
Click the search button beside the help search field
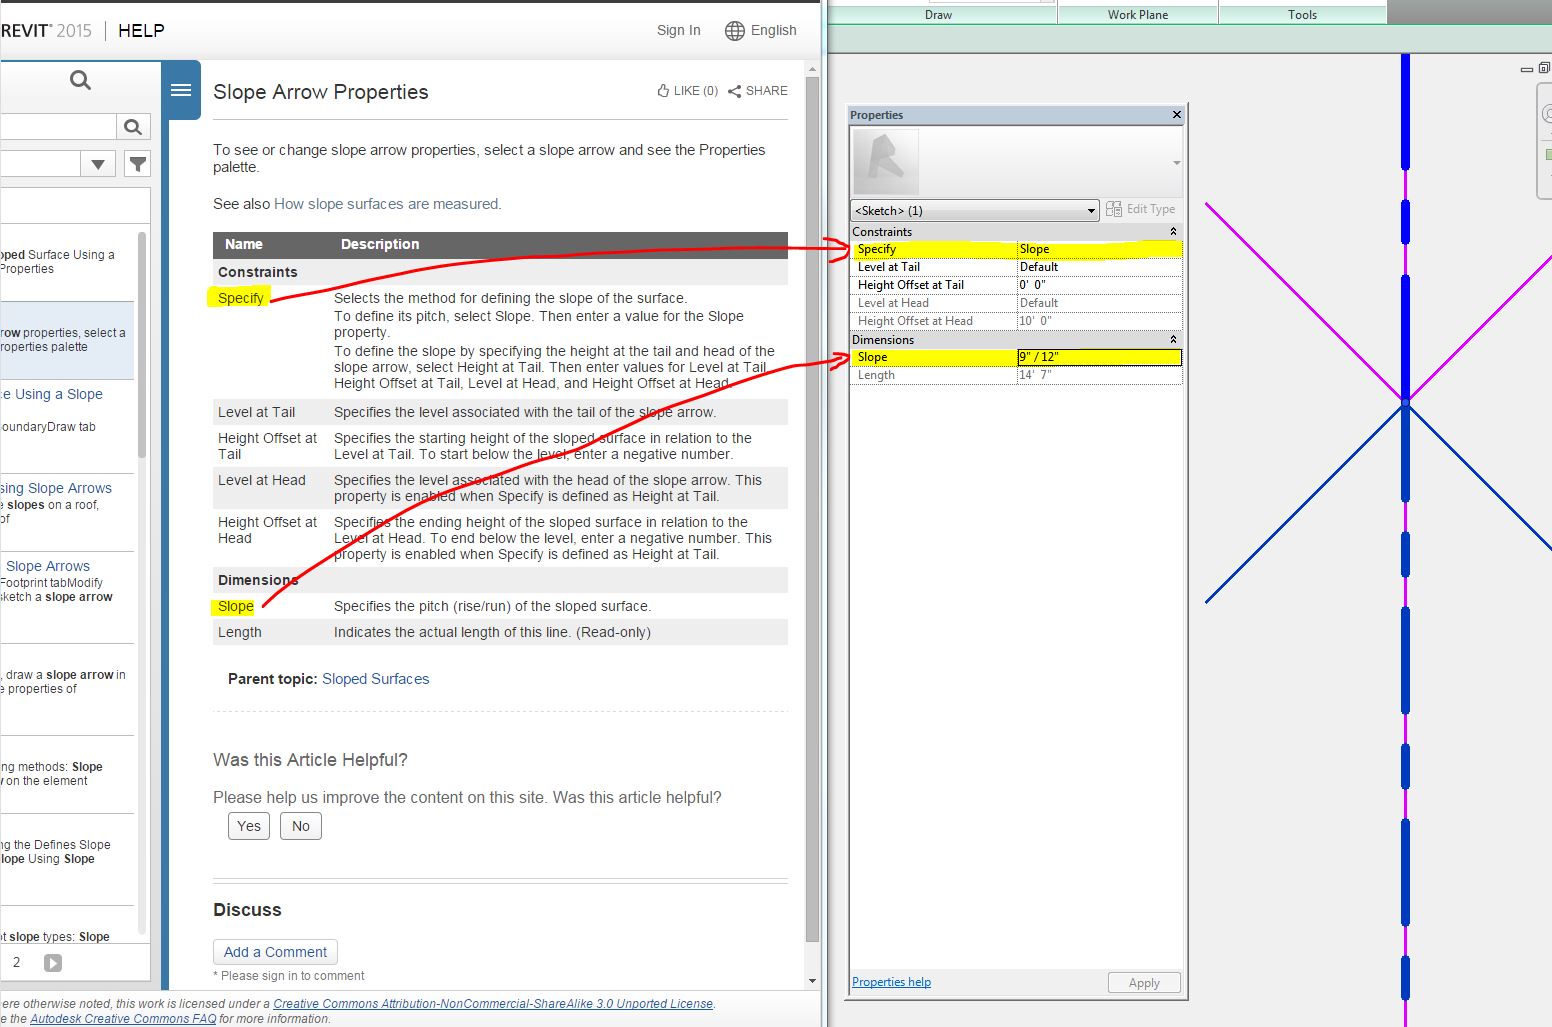pyautogui.click(x=132, y=127)
